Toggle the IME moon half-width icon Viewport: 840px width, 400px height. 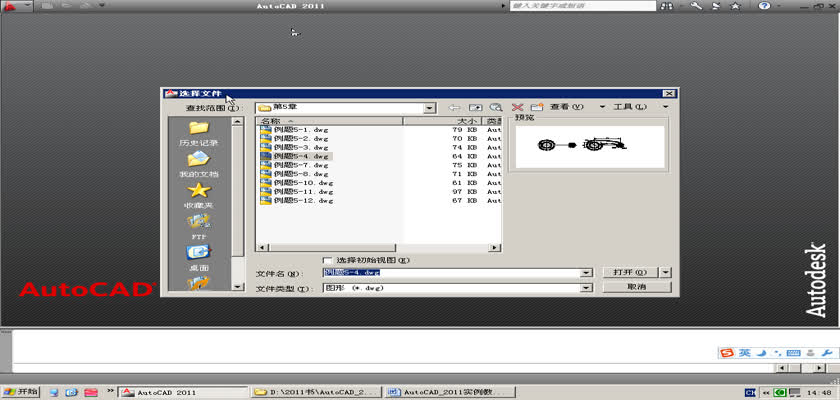[x=761, y=353]
